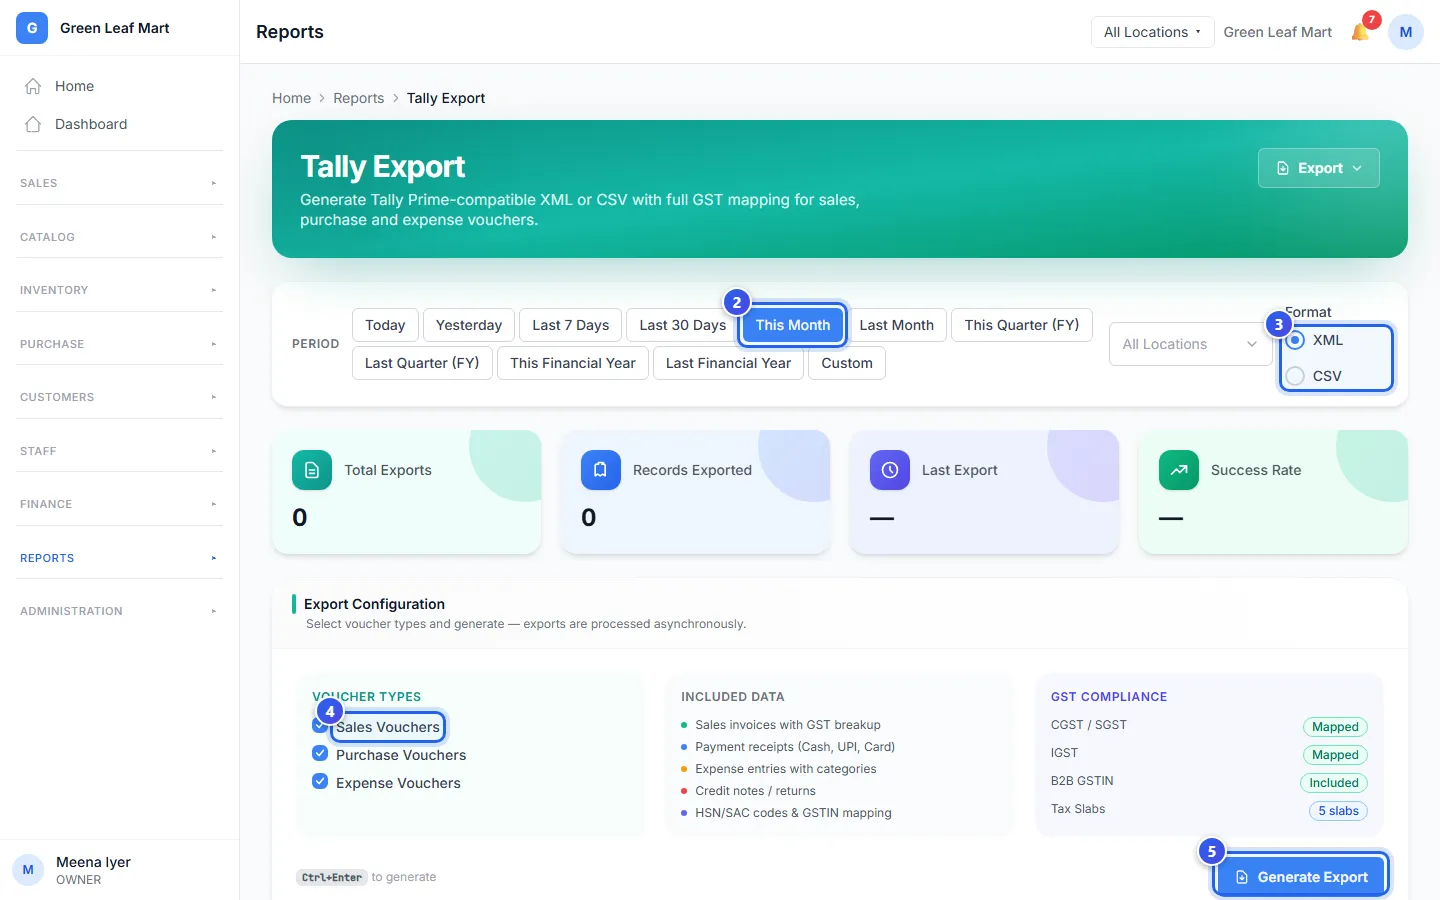Open the All Locations filter in period bar
This screenshot has width=1440, height=900.
coord(1190,344)
